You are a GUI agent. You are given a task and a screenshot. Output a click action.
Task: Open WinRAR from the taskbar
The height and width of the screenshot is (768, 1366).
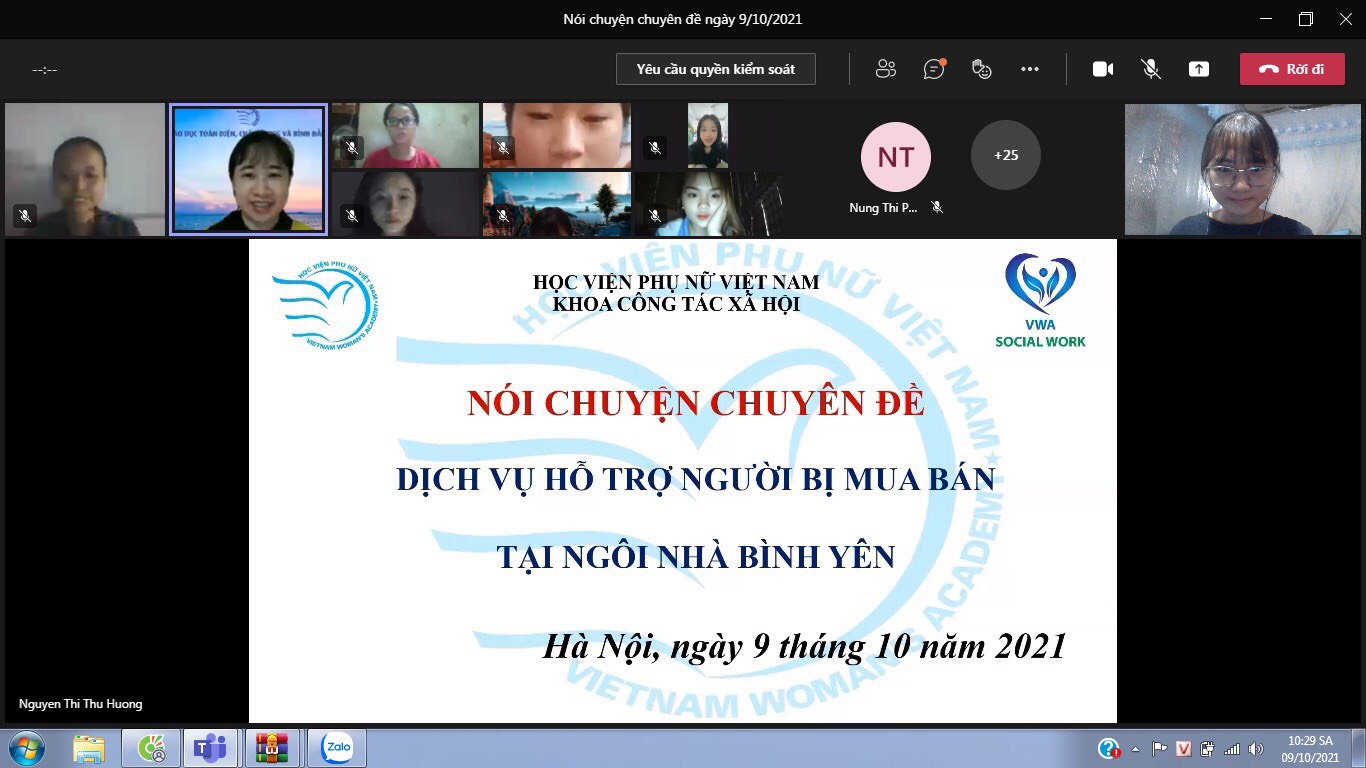[x=271, y=748]
